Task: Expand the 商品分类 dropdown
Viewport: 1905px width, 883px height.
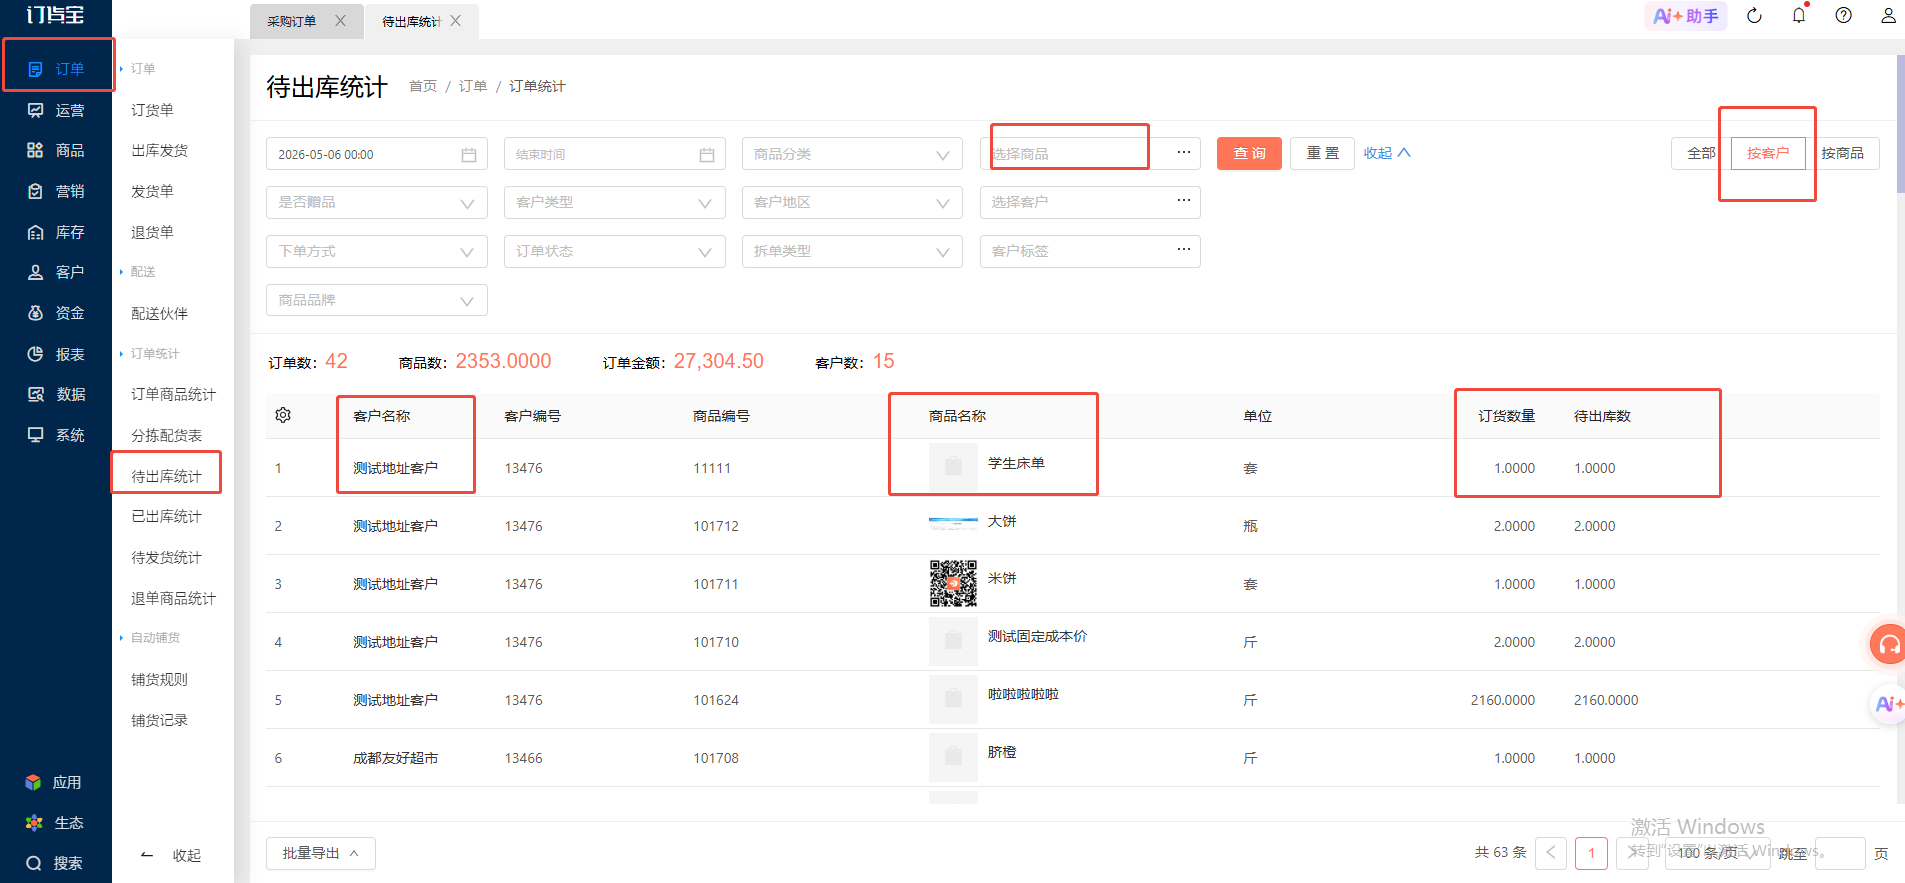Action: click(852, 154)
